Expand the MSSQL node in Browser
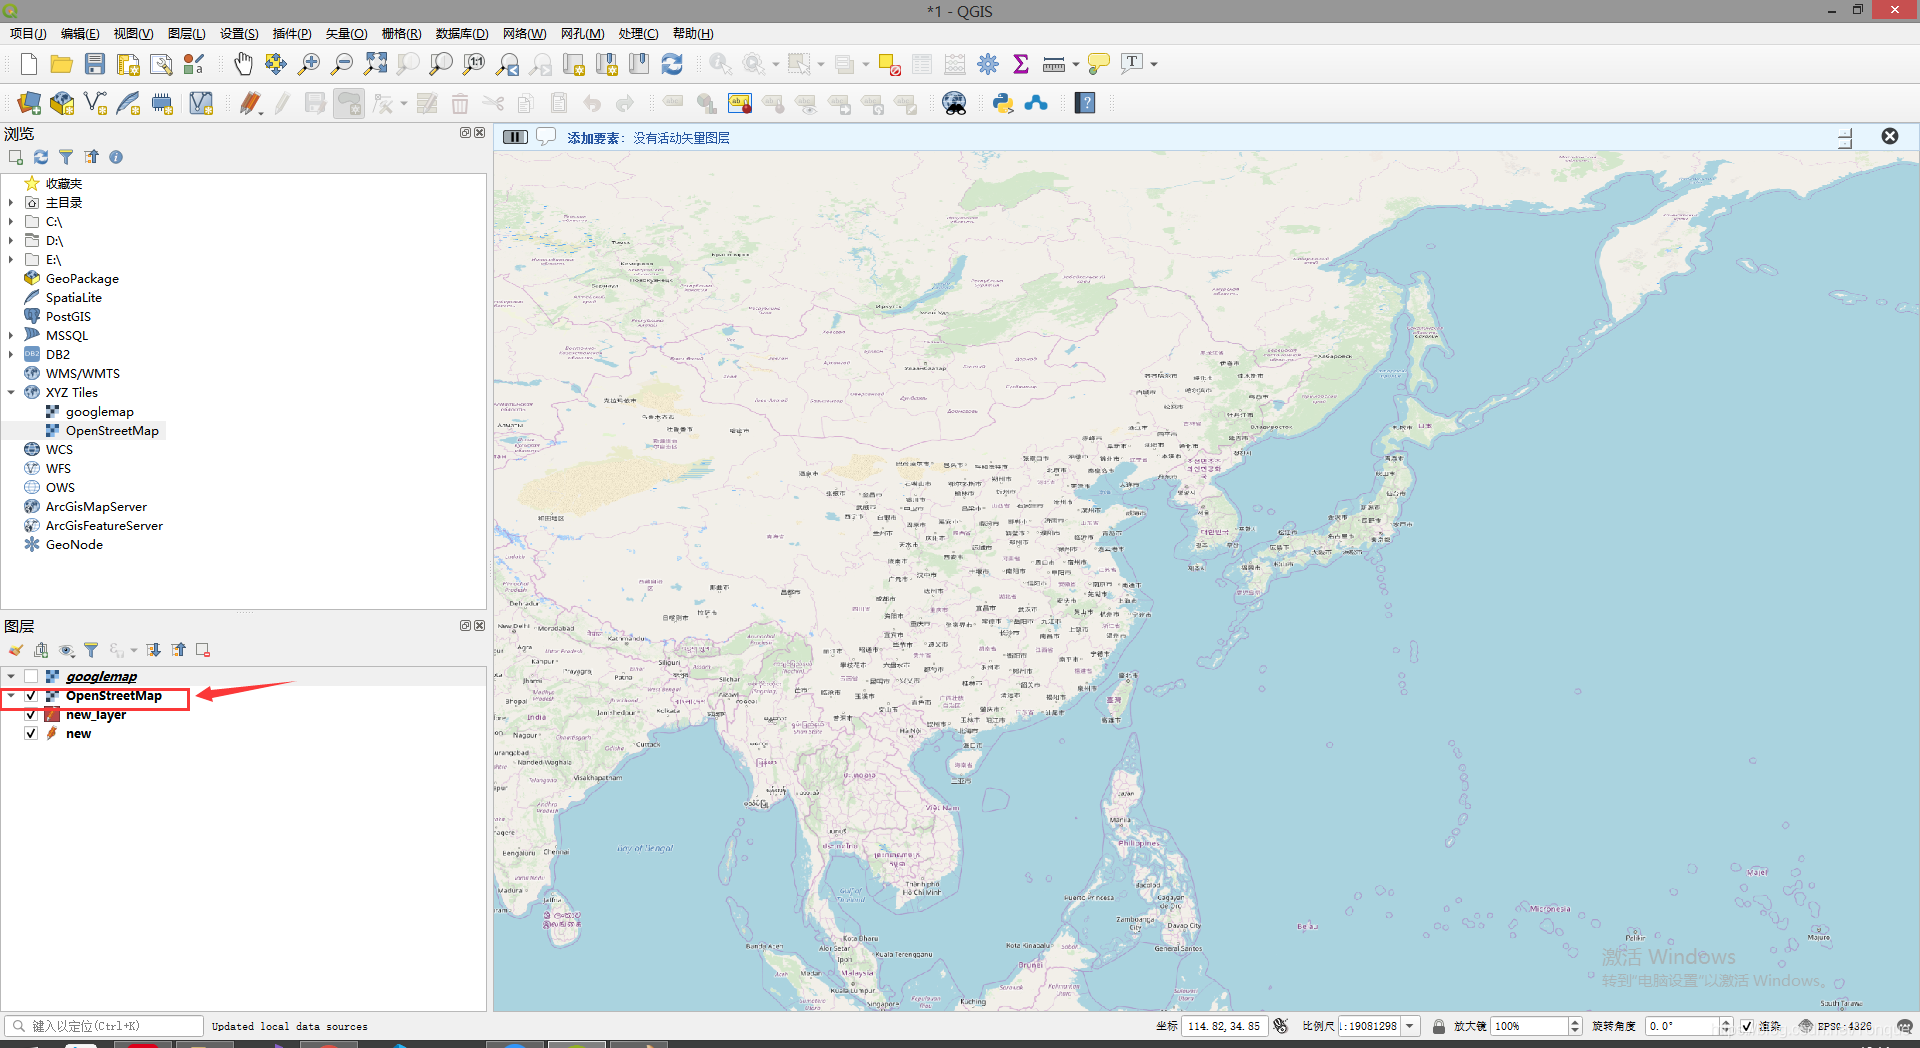This screenshot has width=1920, height=1048. pos(11,336)
